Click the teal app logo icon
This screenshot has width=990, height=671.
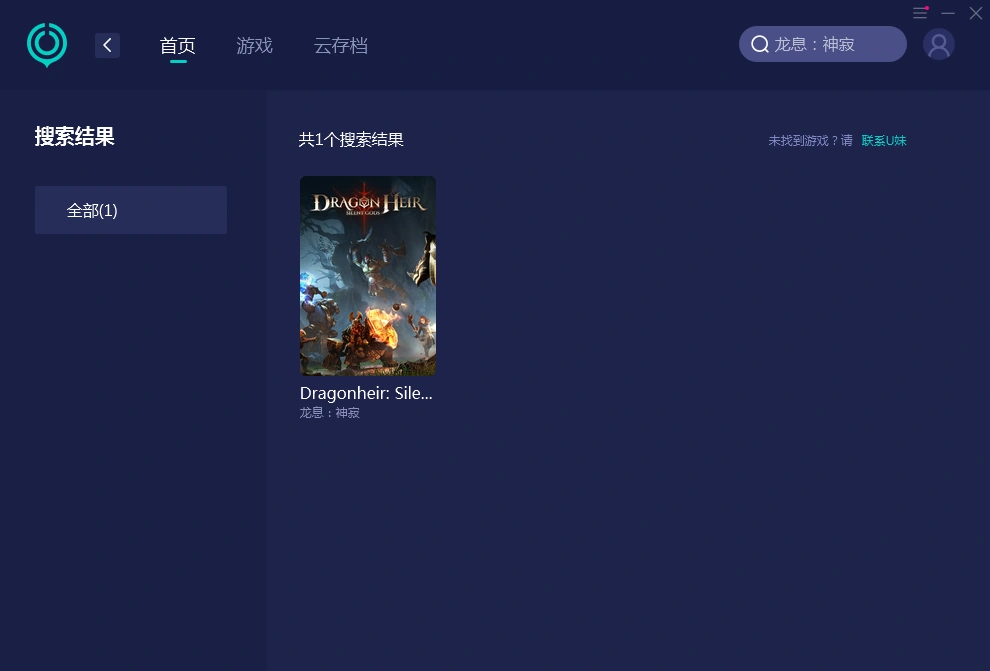[47, 45]
